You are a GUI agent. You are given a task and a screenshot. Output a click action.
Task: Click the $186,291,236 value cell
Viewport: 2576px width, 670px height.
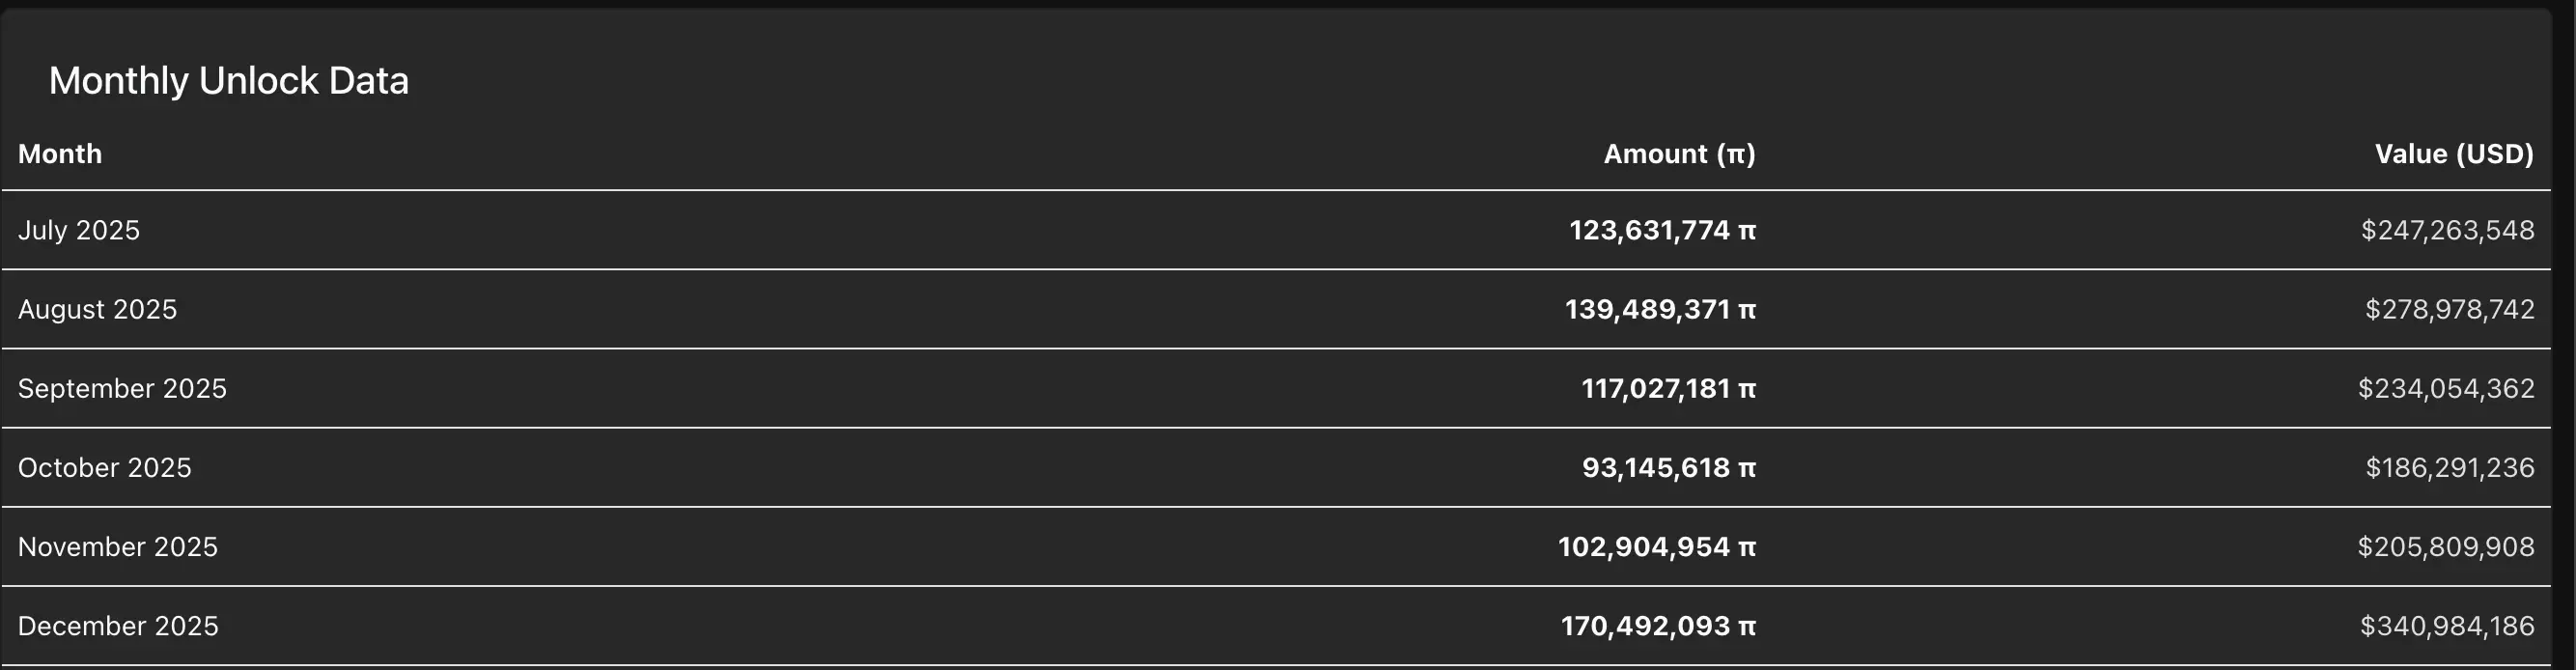(2449, 467)
